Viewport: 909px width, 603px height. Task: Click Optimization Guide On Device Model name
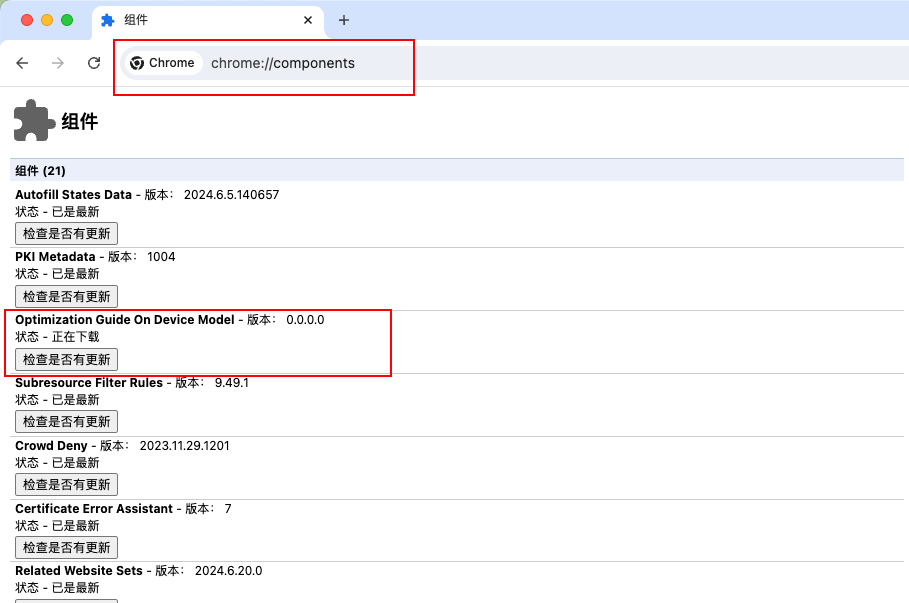[x=125, y=320]
